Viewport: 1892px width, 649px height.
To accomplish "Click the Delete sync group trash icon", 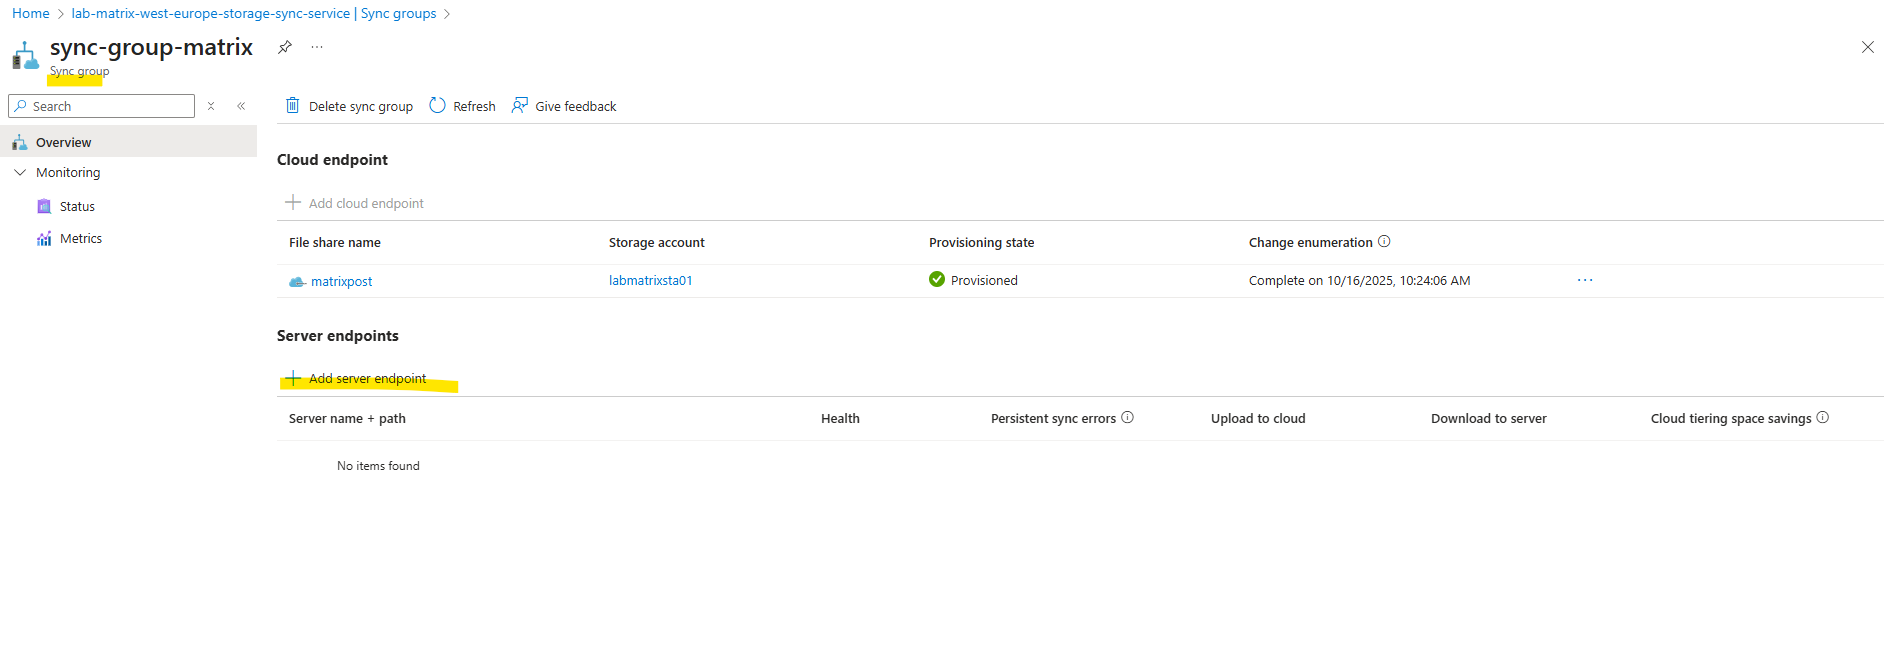I will pos(293,106).
